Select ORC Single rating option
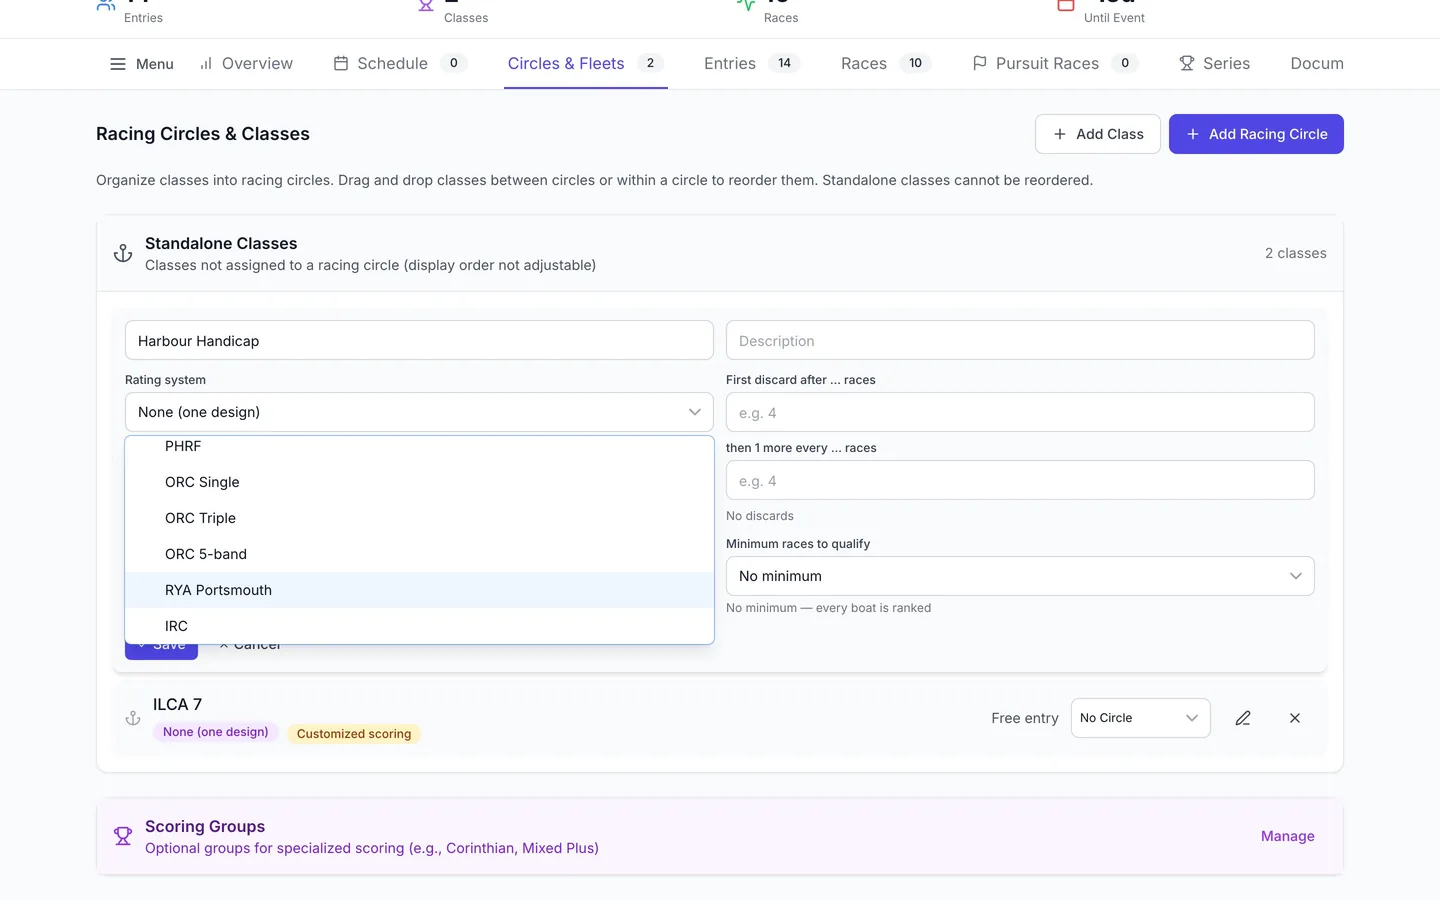Viewport: 1440px width, 900px height. tap(419, 482)
